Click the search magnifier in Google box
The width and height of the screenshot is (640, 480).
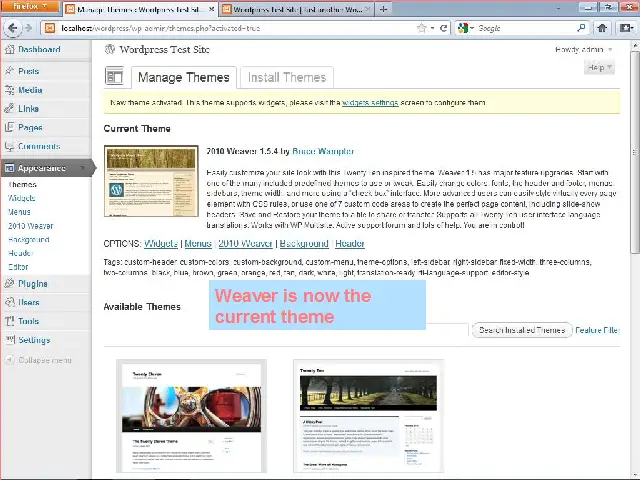[x=581, y=28]
